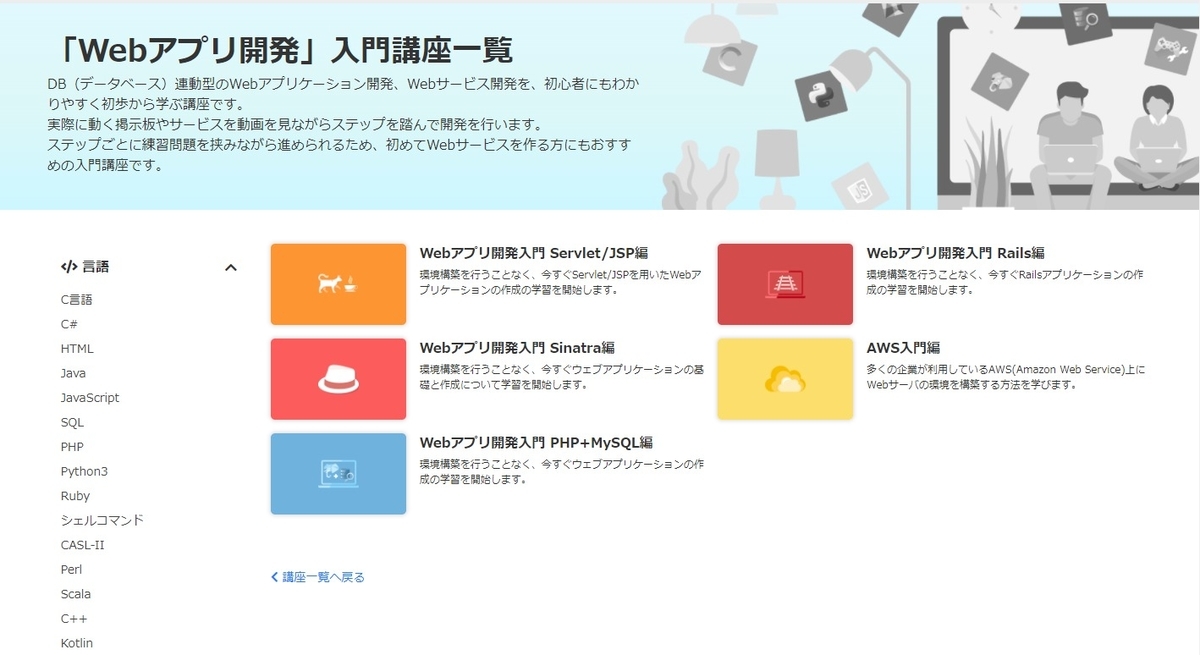Choose Kotlin from the language list
Viewport: 1200px width, 655px height.
[76, 643]
